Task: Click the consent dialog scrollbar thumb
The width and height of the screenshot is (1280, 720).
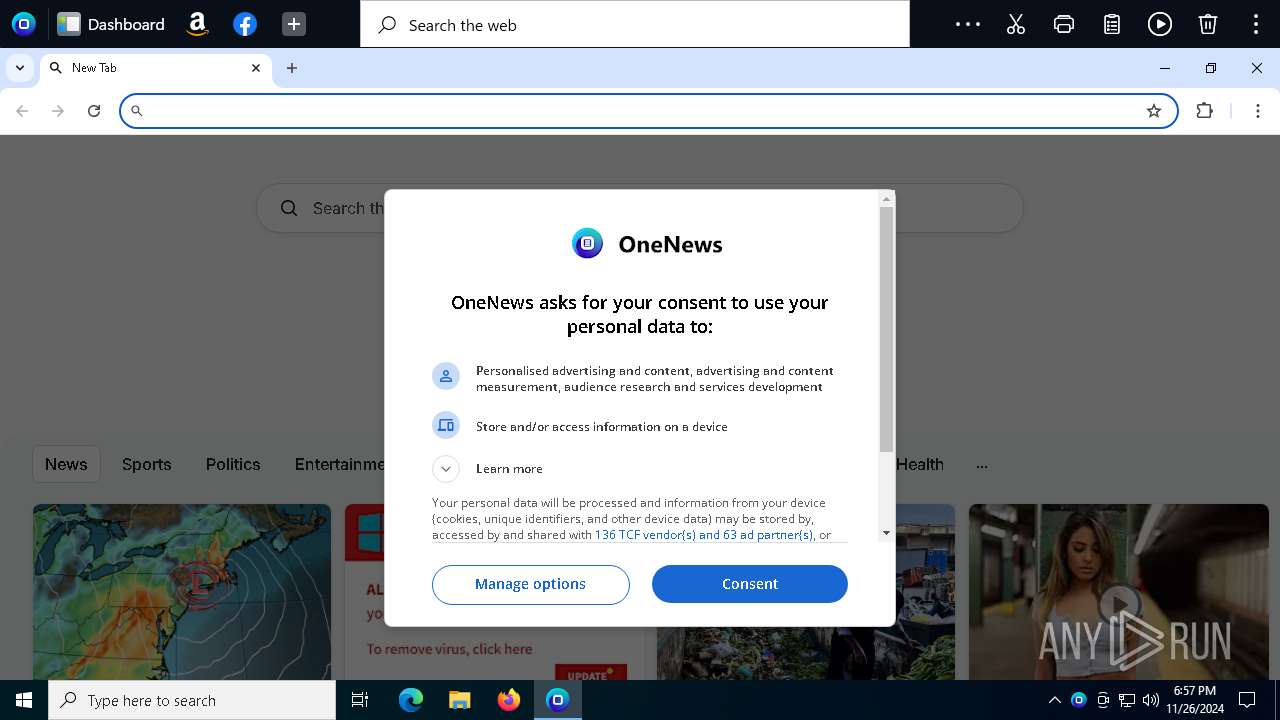Action: pos(886,329)
